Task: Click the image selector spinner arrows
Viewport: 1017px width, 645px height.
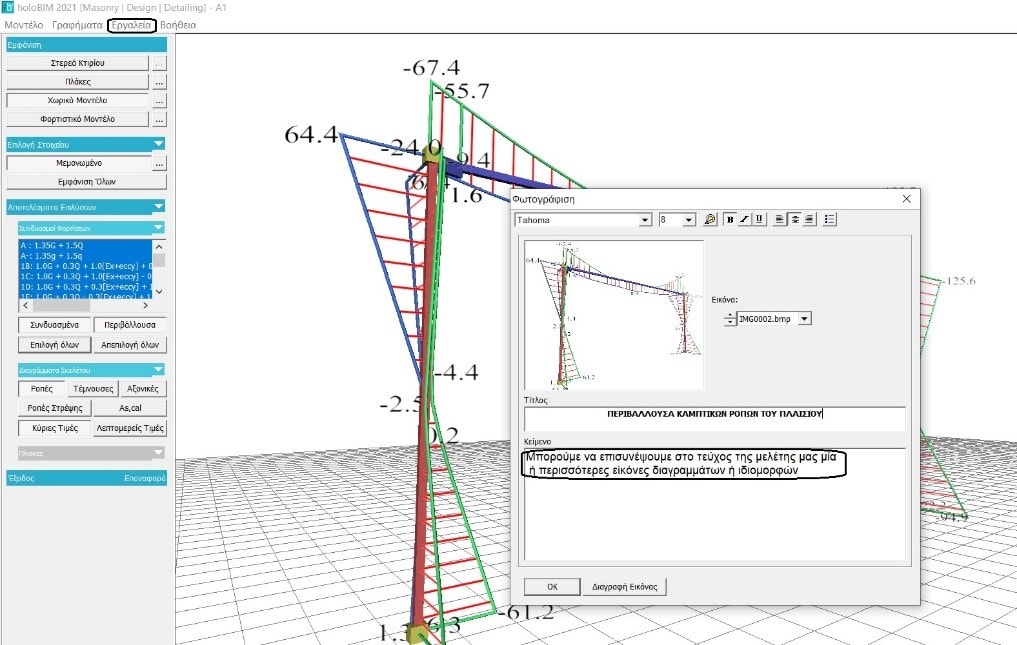Action: click(730, 319)
